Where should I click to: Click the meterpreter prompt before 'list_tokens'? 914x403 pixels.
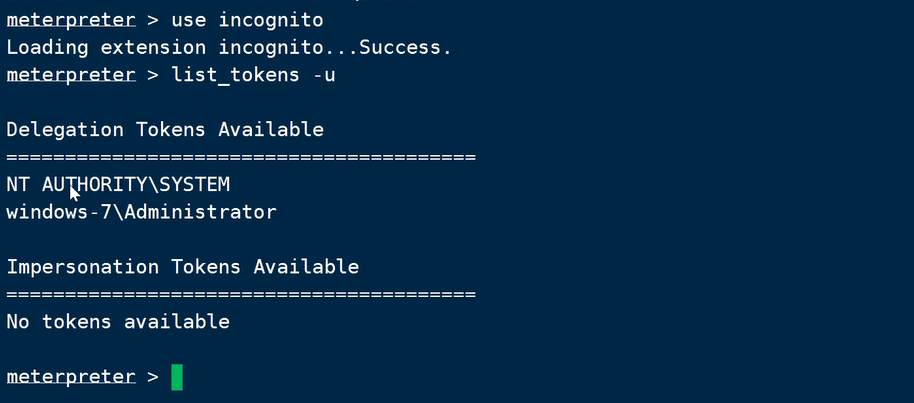(70, 75)
